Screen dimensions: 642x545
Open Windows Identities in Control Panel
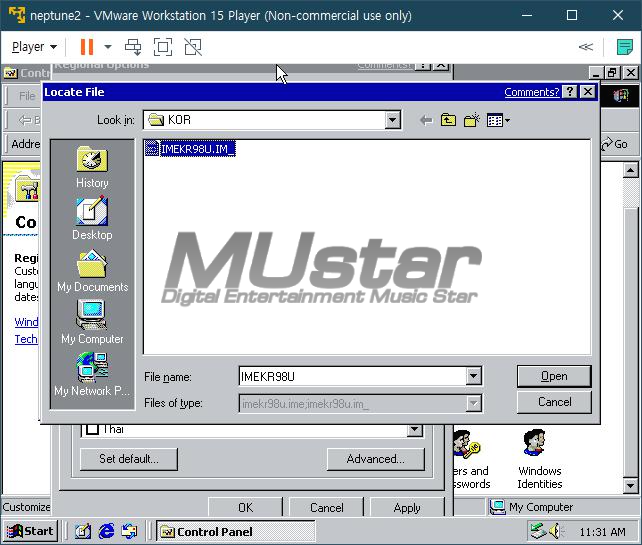(x=540, y=459)
